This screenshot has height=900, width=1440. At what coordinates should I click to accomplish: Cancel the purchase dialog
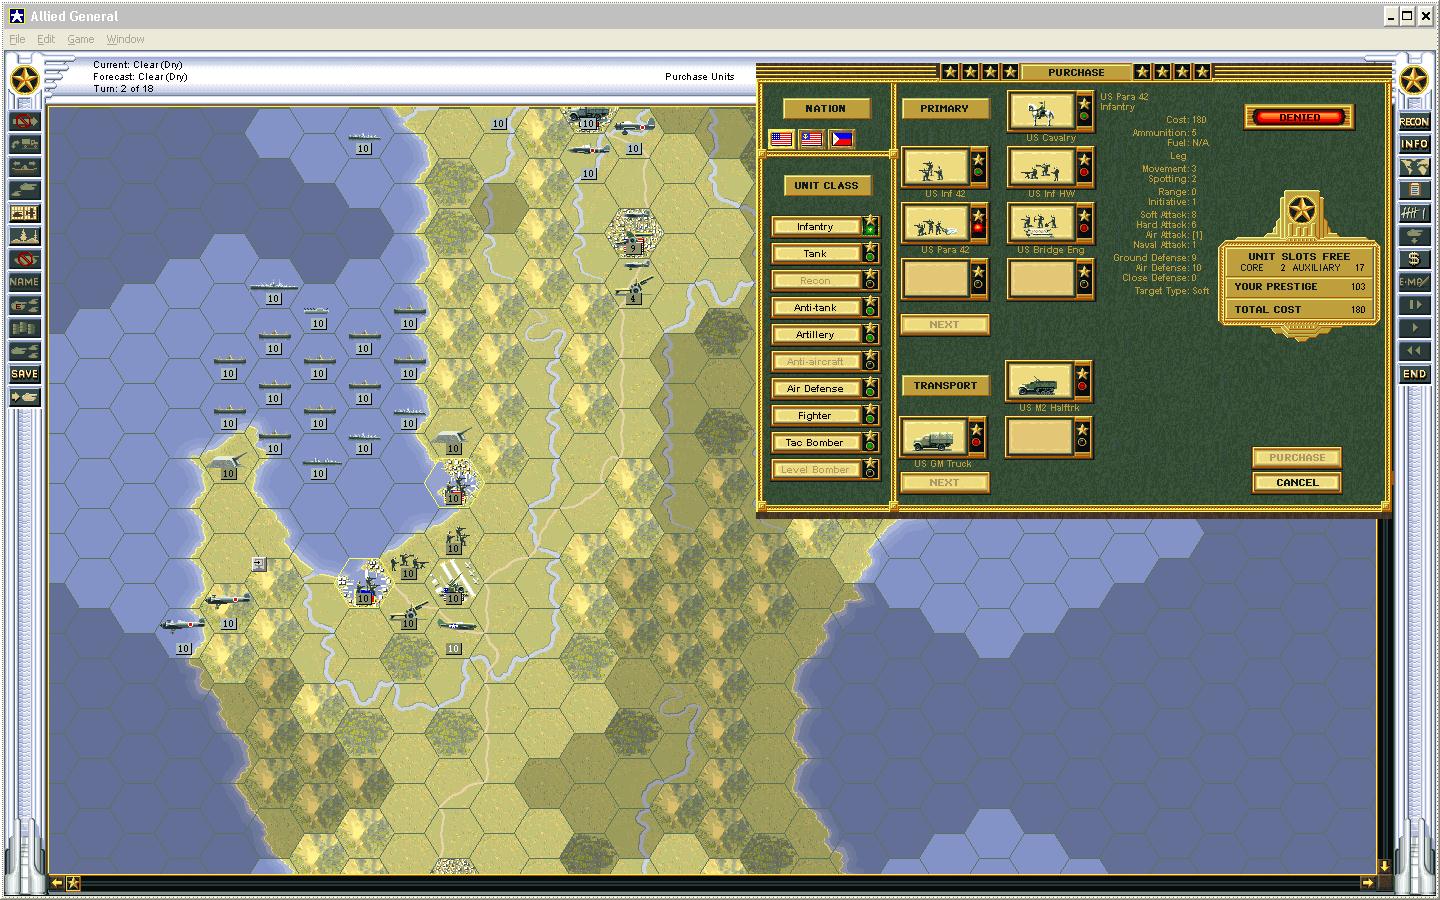(1296, 483)
